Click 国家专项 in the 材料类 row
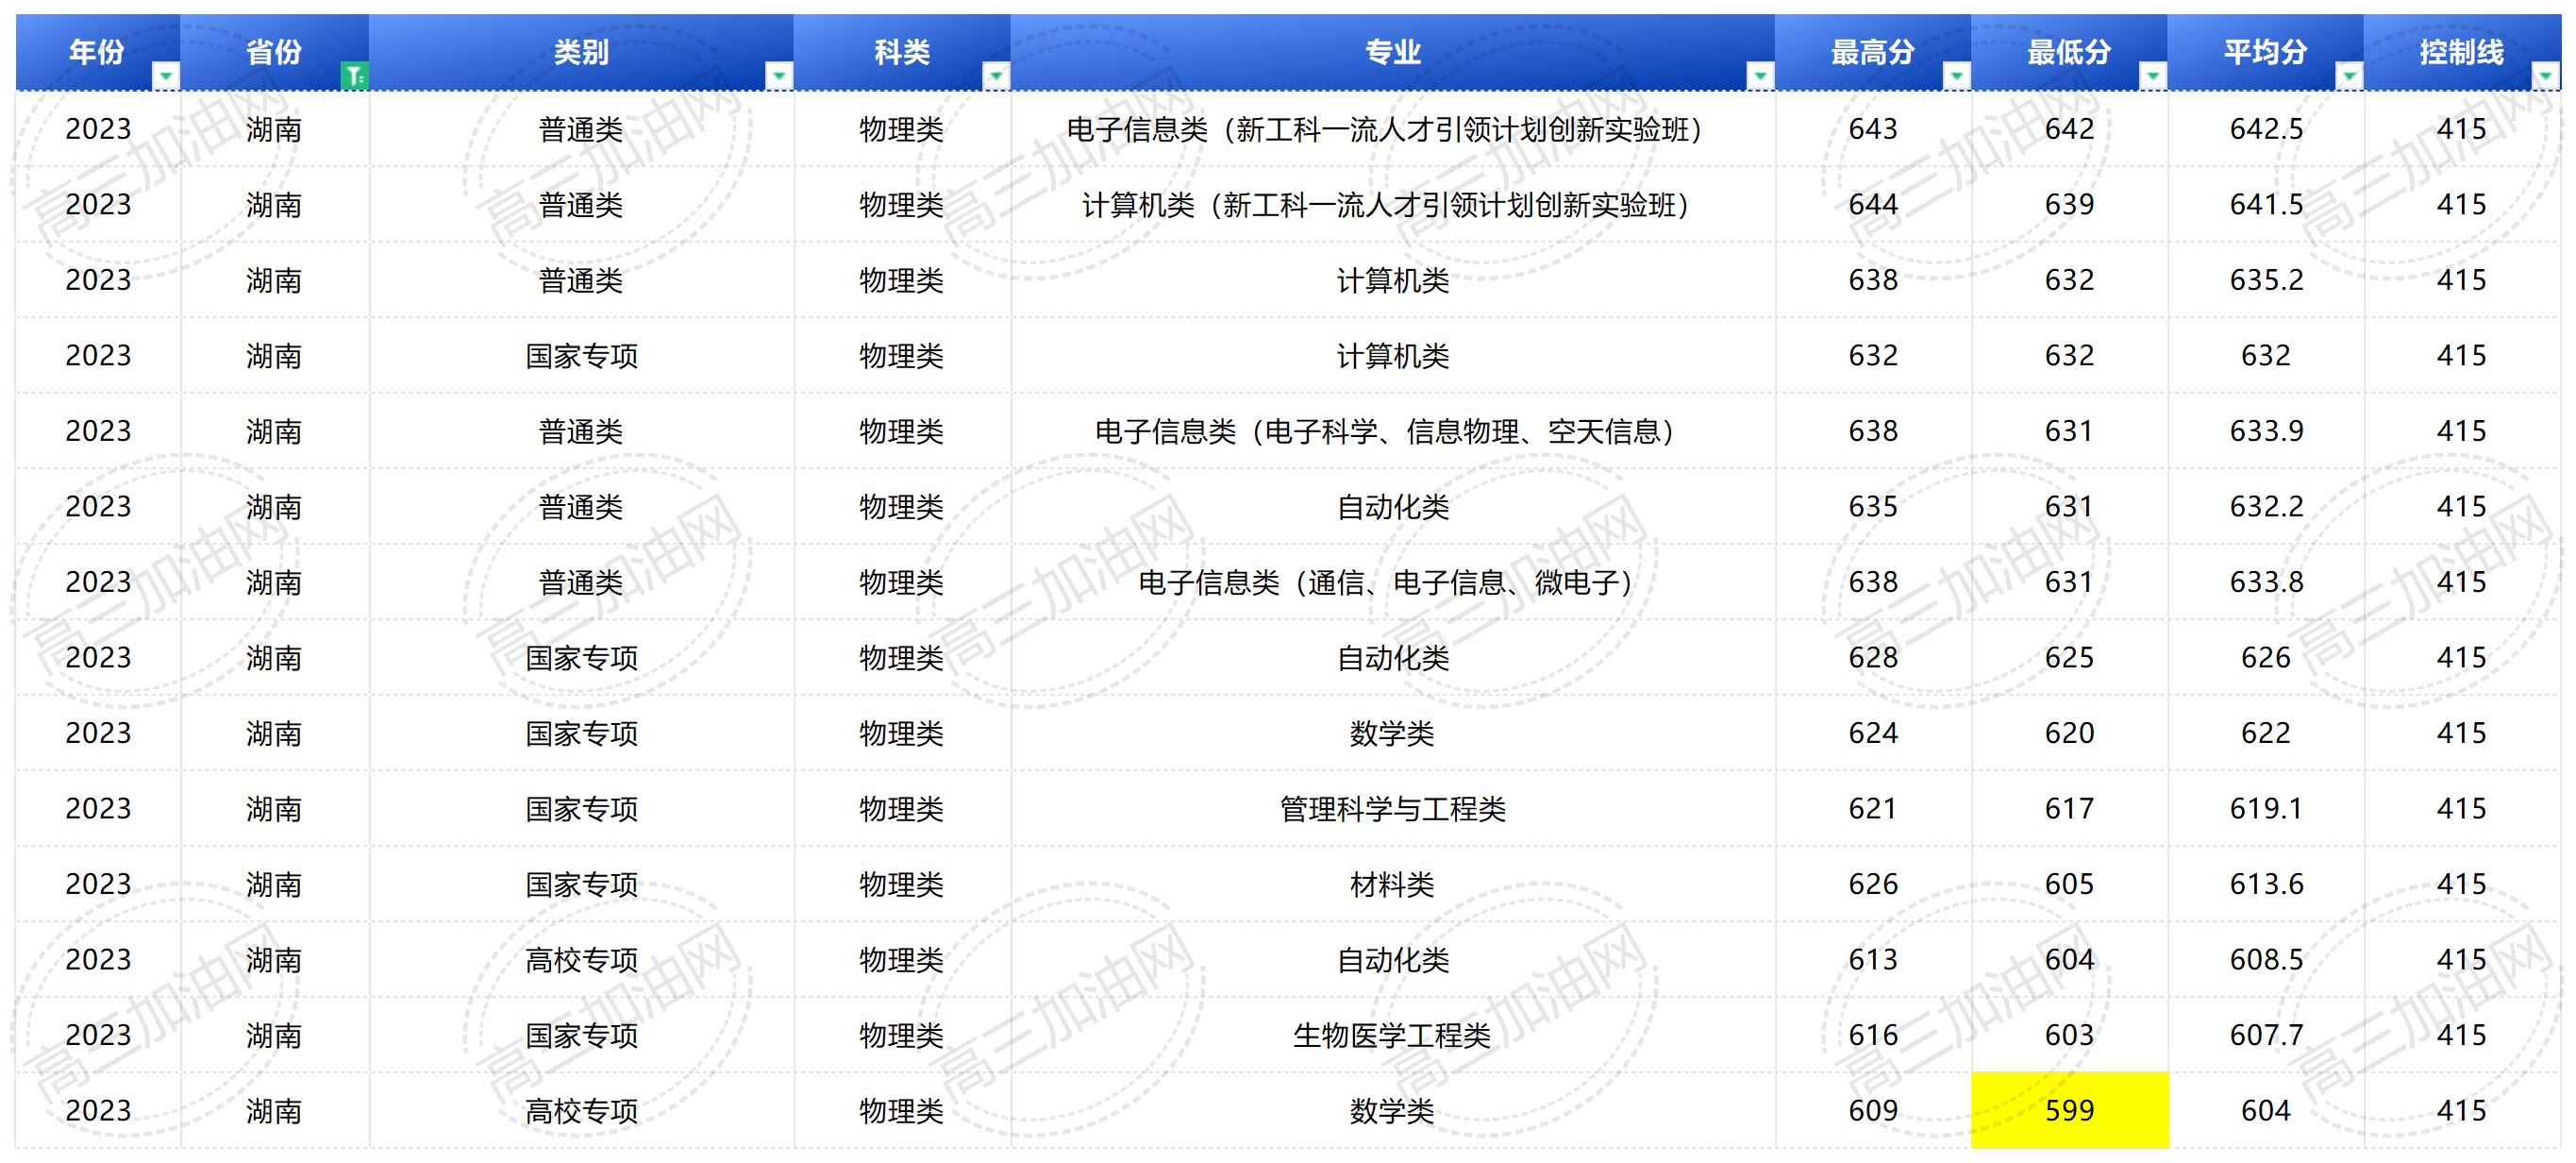Viewport: 2576px width, 1163px height. tap(581, 885)
